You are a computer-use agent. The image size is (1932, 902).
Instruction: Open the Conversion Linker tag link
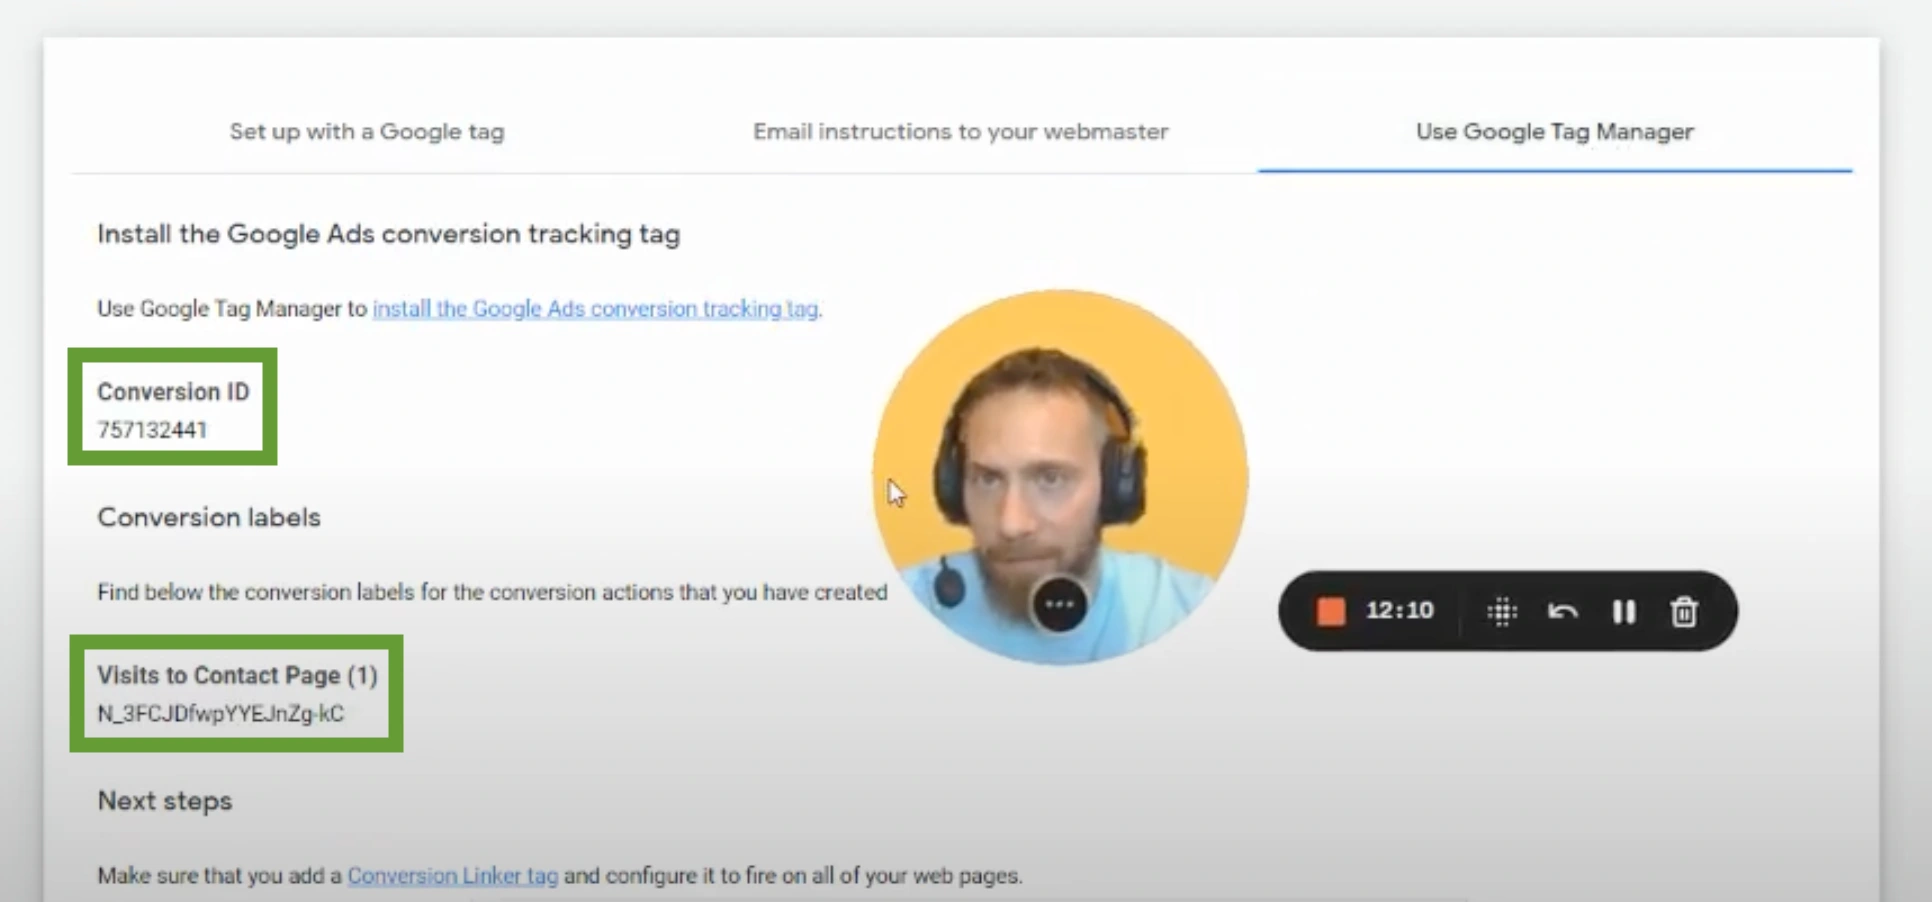click(x=452, y=875)
